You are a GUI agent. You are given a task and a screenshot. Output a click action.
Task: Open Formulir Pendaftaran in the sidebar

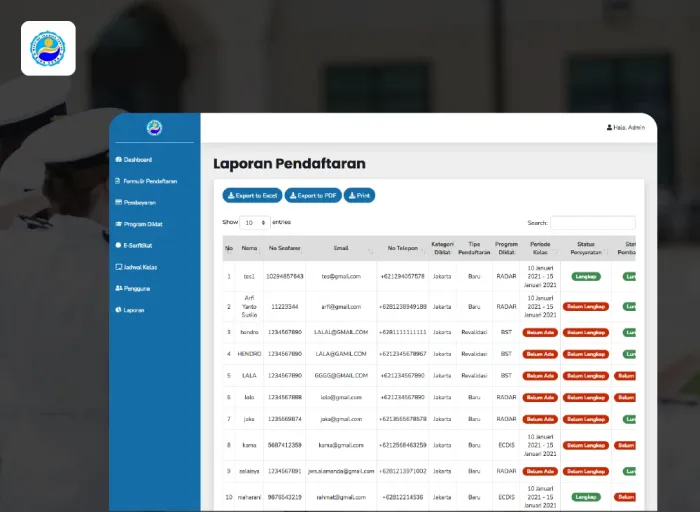(146, 181)
